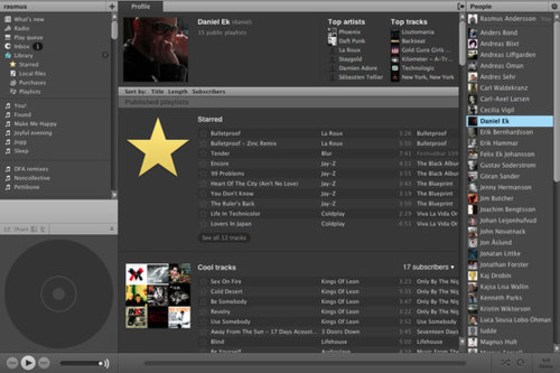This screenshot has width=560, height=373.
Task: Click the note icon beside DFA remixes
Action: (8, 169)
